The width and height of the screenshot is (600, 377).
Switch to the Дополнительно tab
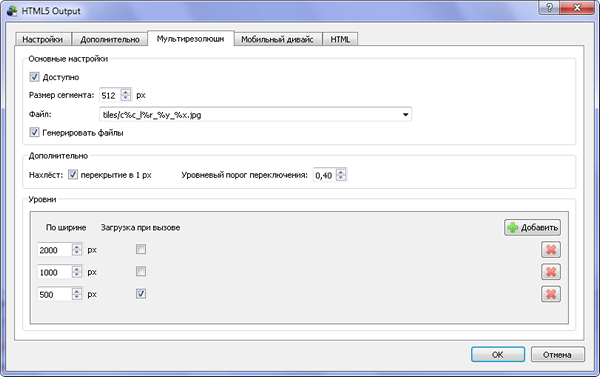(x=110, y=39)
